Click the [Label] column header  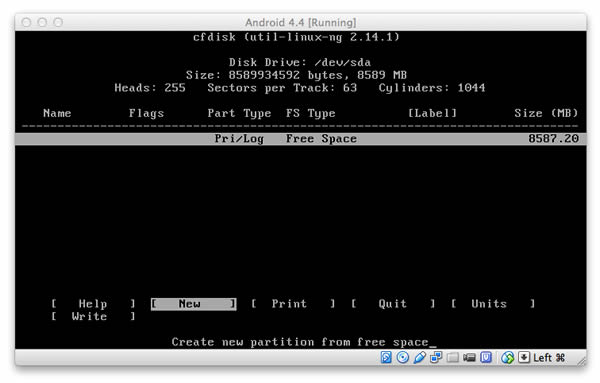pos(432,113)
